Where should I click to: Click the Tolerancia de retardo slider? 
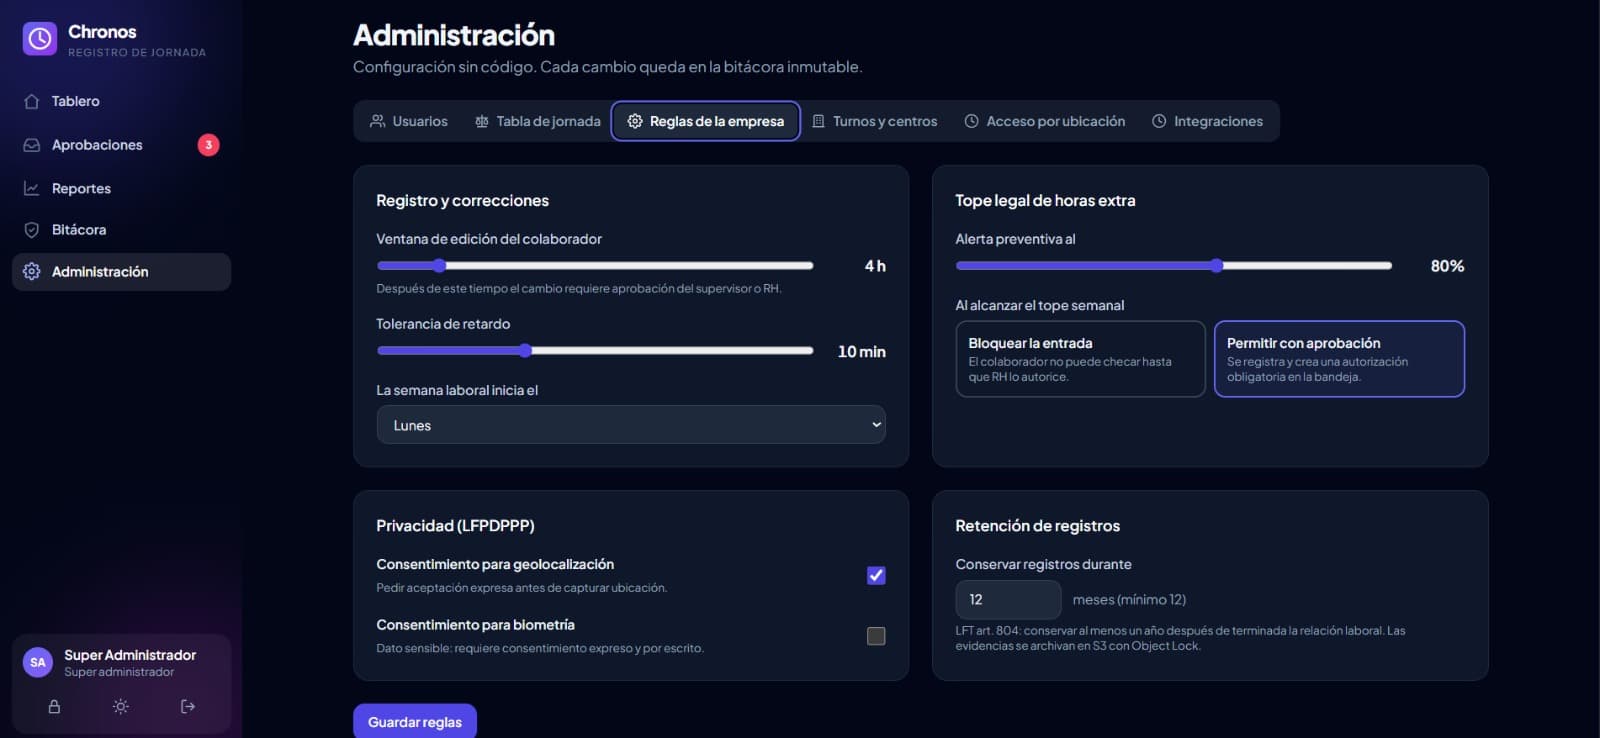tap(595, 351)
